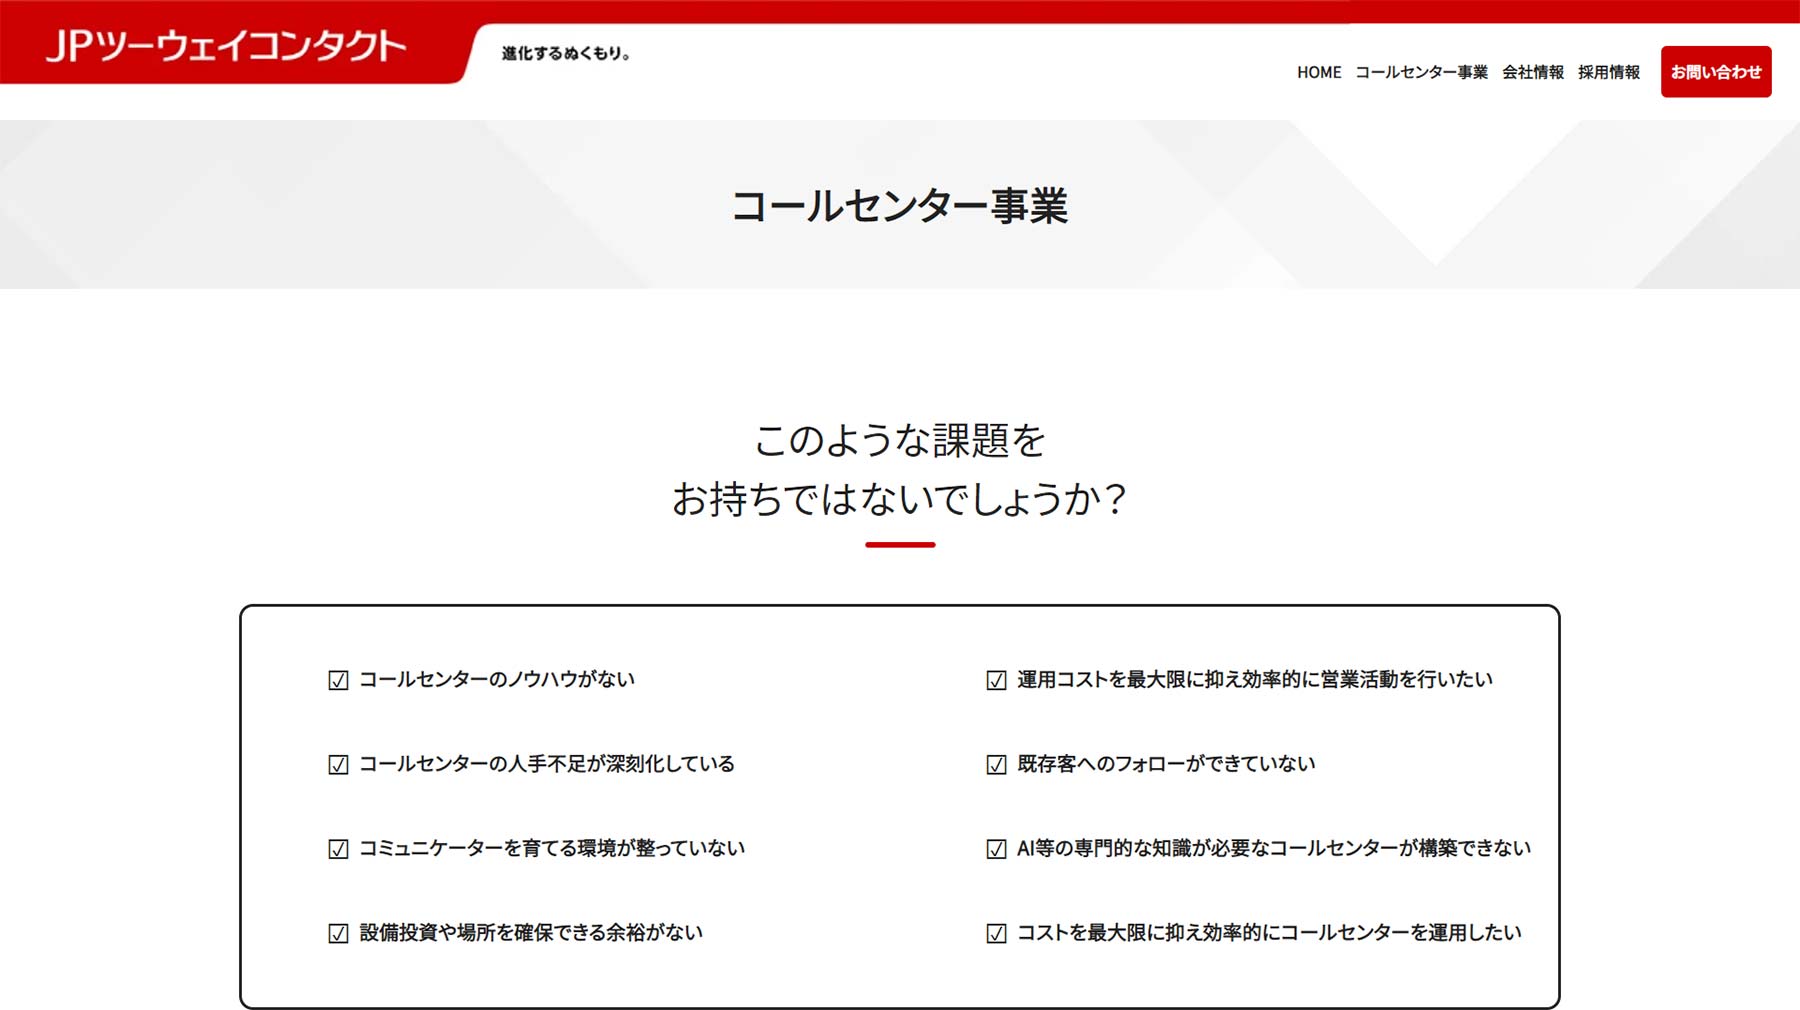Screen dimensions: 1800x1010
Task: Checkmark icon beside 設備投資や場所を確保できる余裕がない
Action: 338,933
